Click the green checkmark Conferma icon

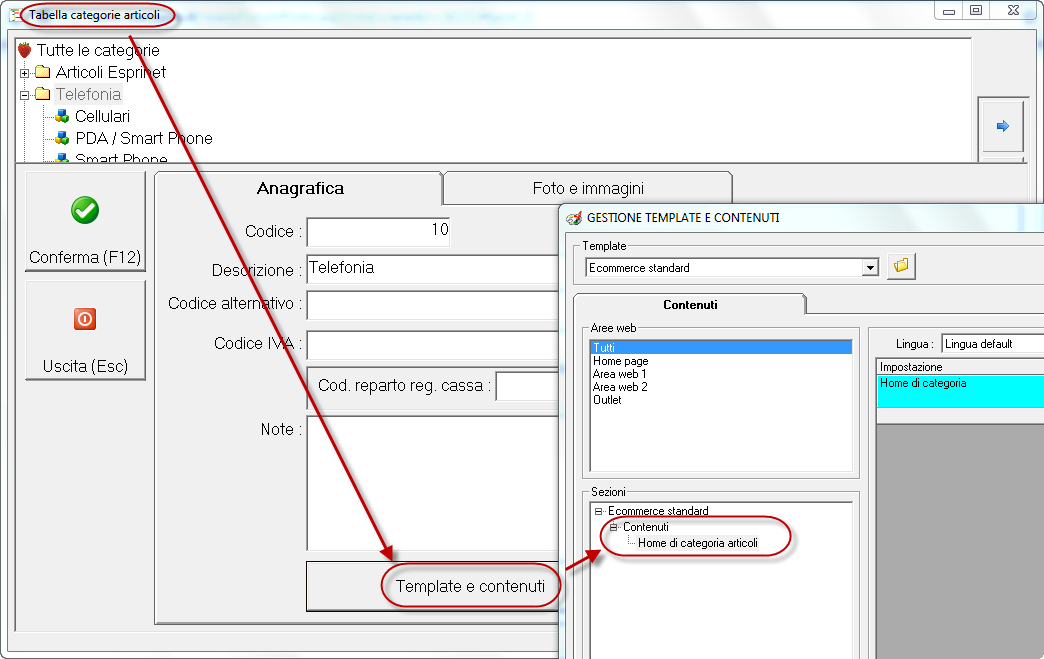click(x=85, y=210)
